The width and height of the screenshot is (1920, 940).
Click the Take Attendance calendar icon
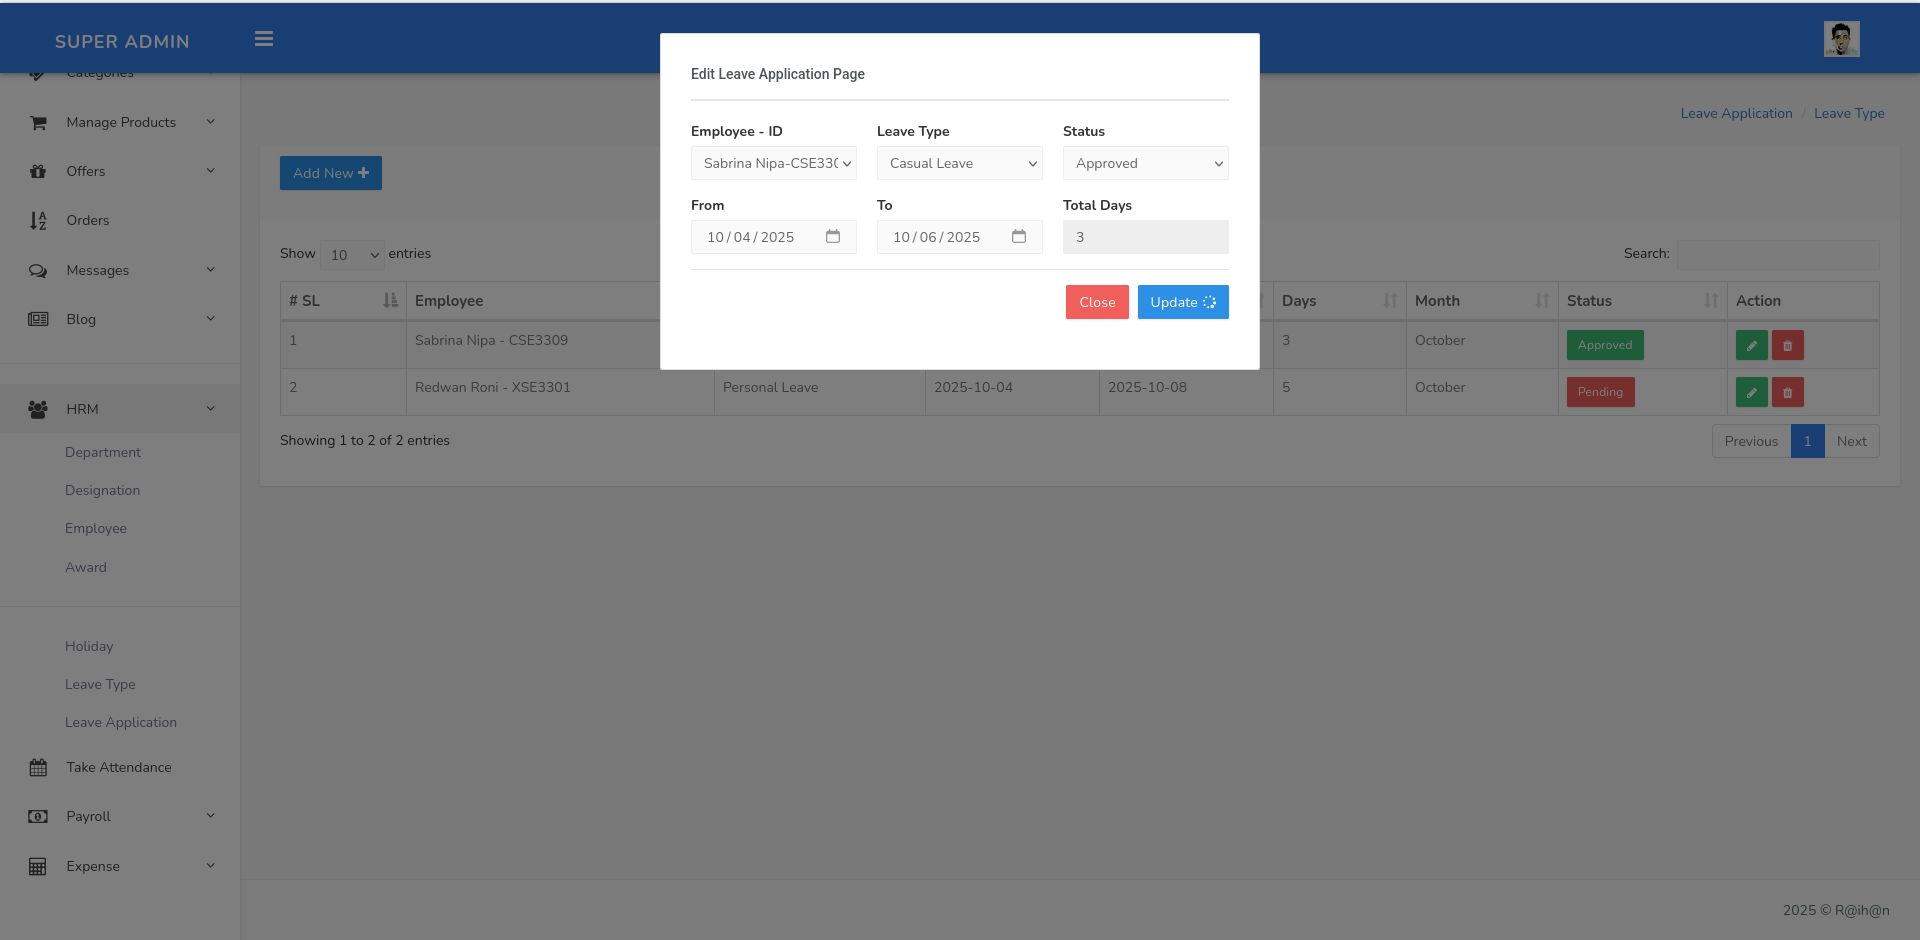click(38, 768)
